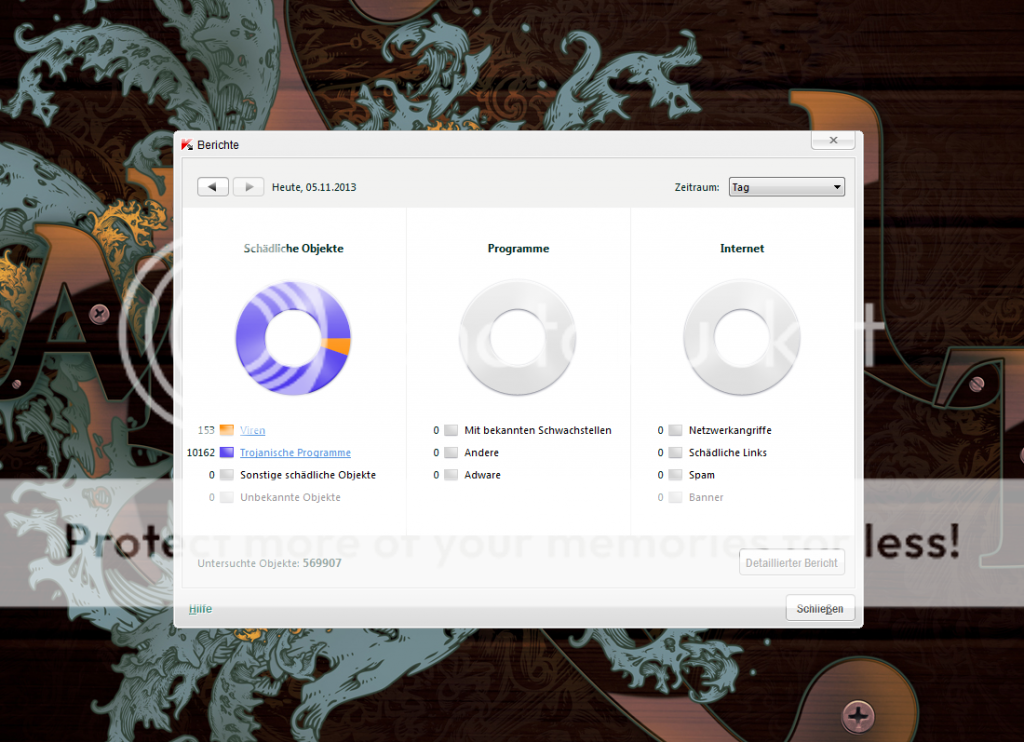The width and height of the screenshot is (1024, 742).
Task: Click the Internet donut chart
Action: (741, 337)
